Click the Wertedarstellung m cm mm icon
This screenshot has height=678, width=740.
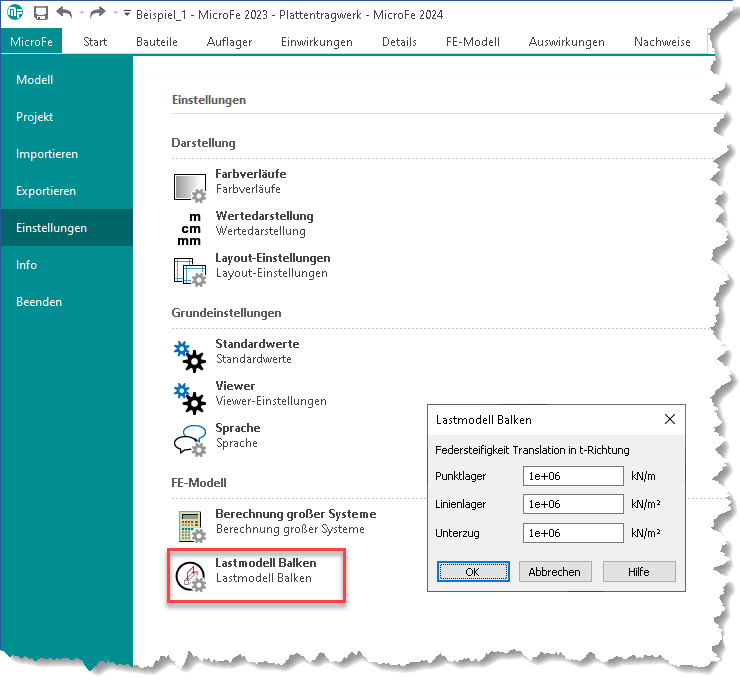click(x=190, y=229)
